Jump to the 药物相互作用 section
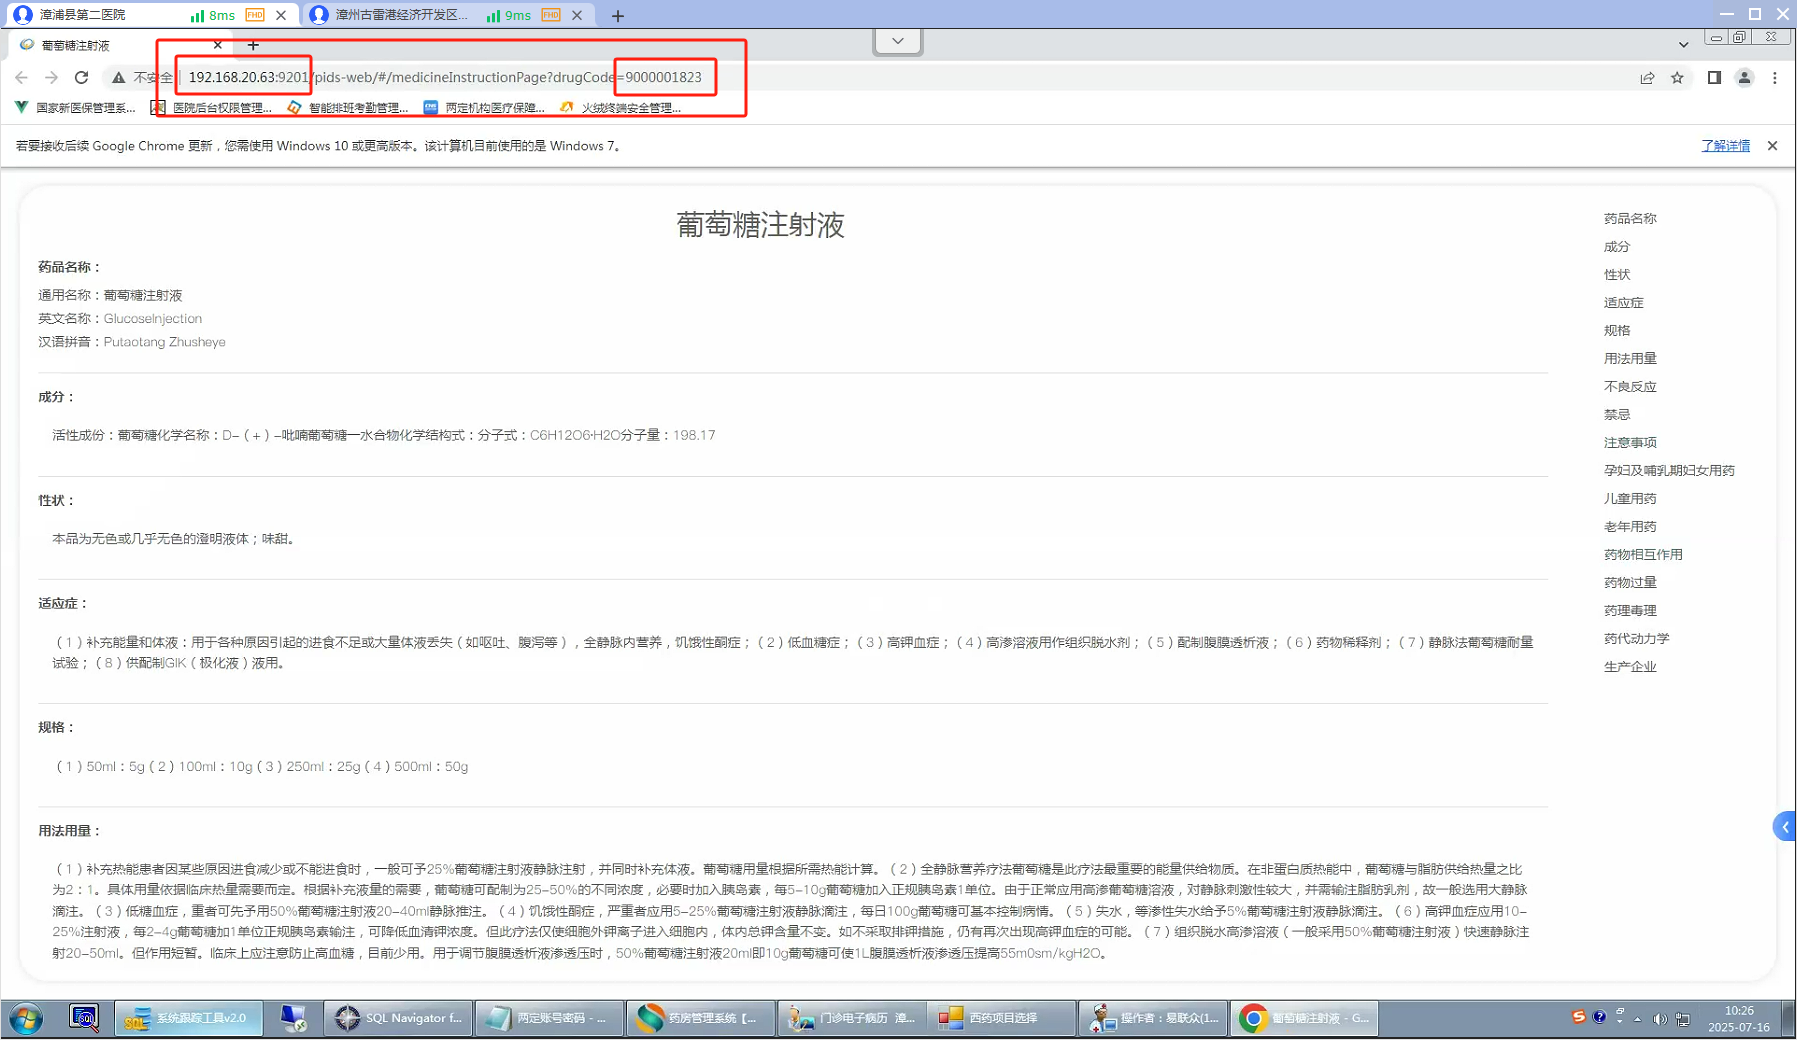The image size is (1797, 1040). pos(1643,554)
